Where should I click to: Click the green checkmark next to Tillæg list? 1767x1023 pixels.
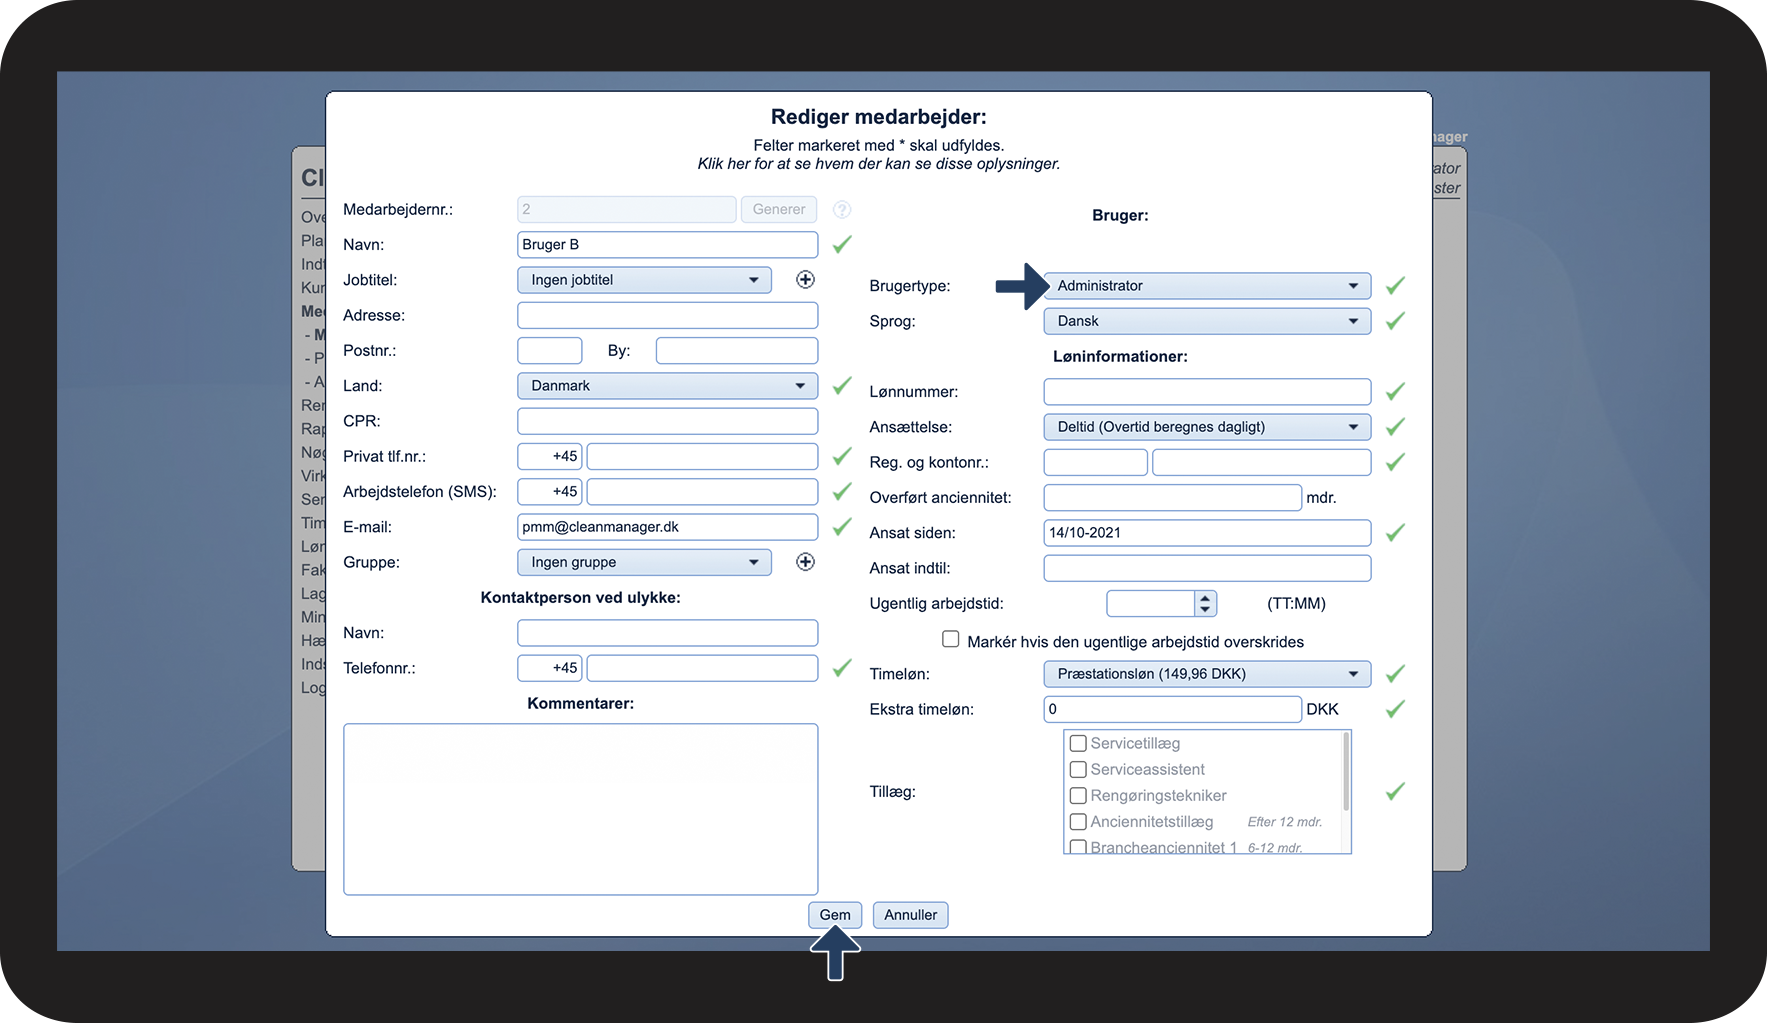click(1395, 791)
